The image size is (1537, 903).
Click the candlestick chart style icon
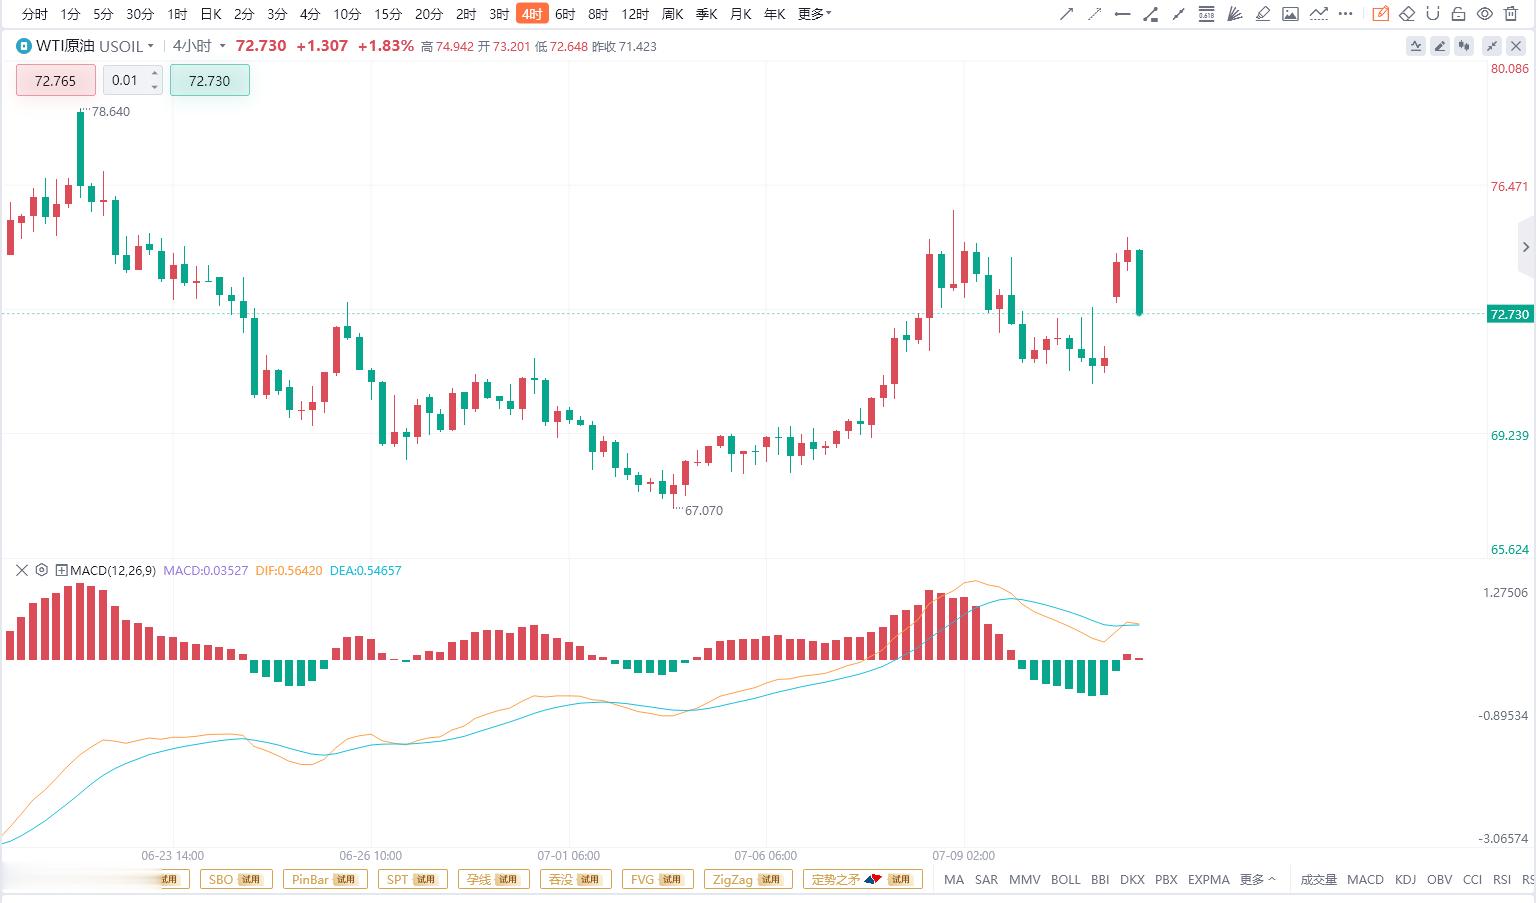[1466, 46]
